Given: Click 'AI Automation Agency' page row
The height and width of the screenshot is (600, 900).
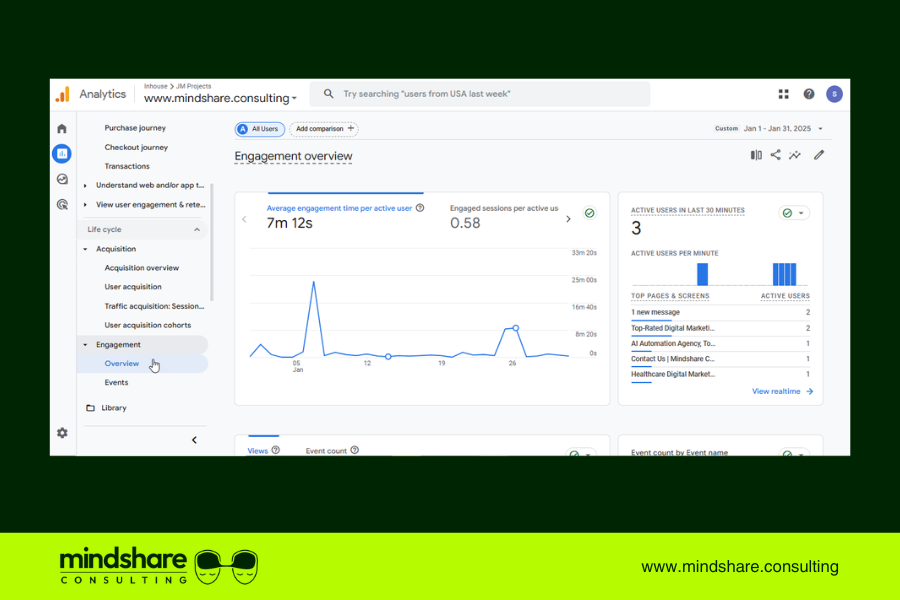Looking at the screenshot, I should tap(720, 343).
